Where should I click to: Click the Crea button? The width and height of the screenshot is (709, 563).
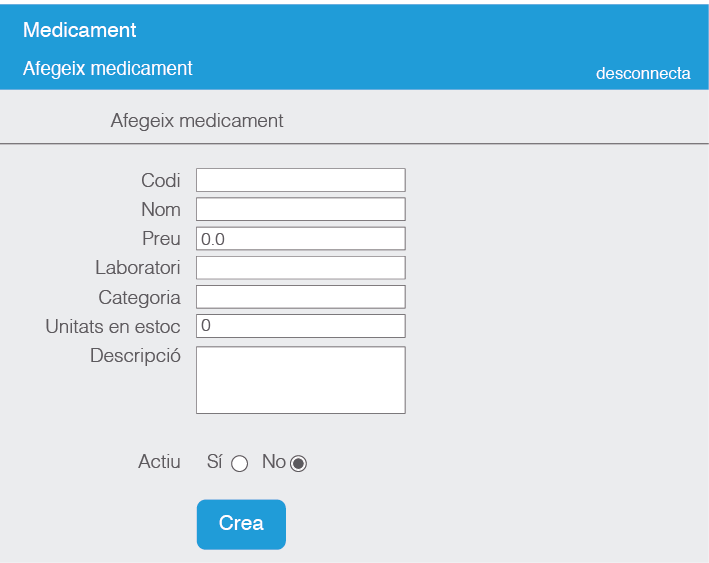click(241, 524)
